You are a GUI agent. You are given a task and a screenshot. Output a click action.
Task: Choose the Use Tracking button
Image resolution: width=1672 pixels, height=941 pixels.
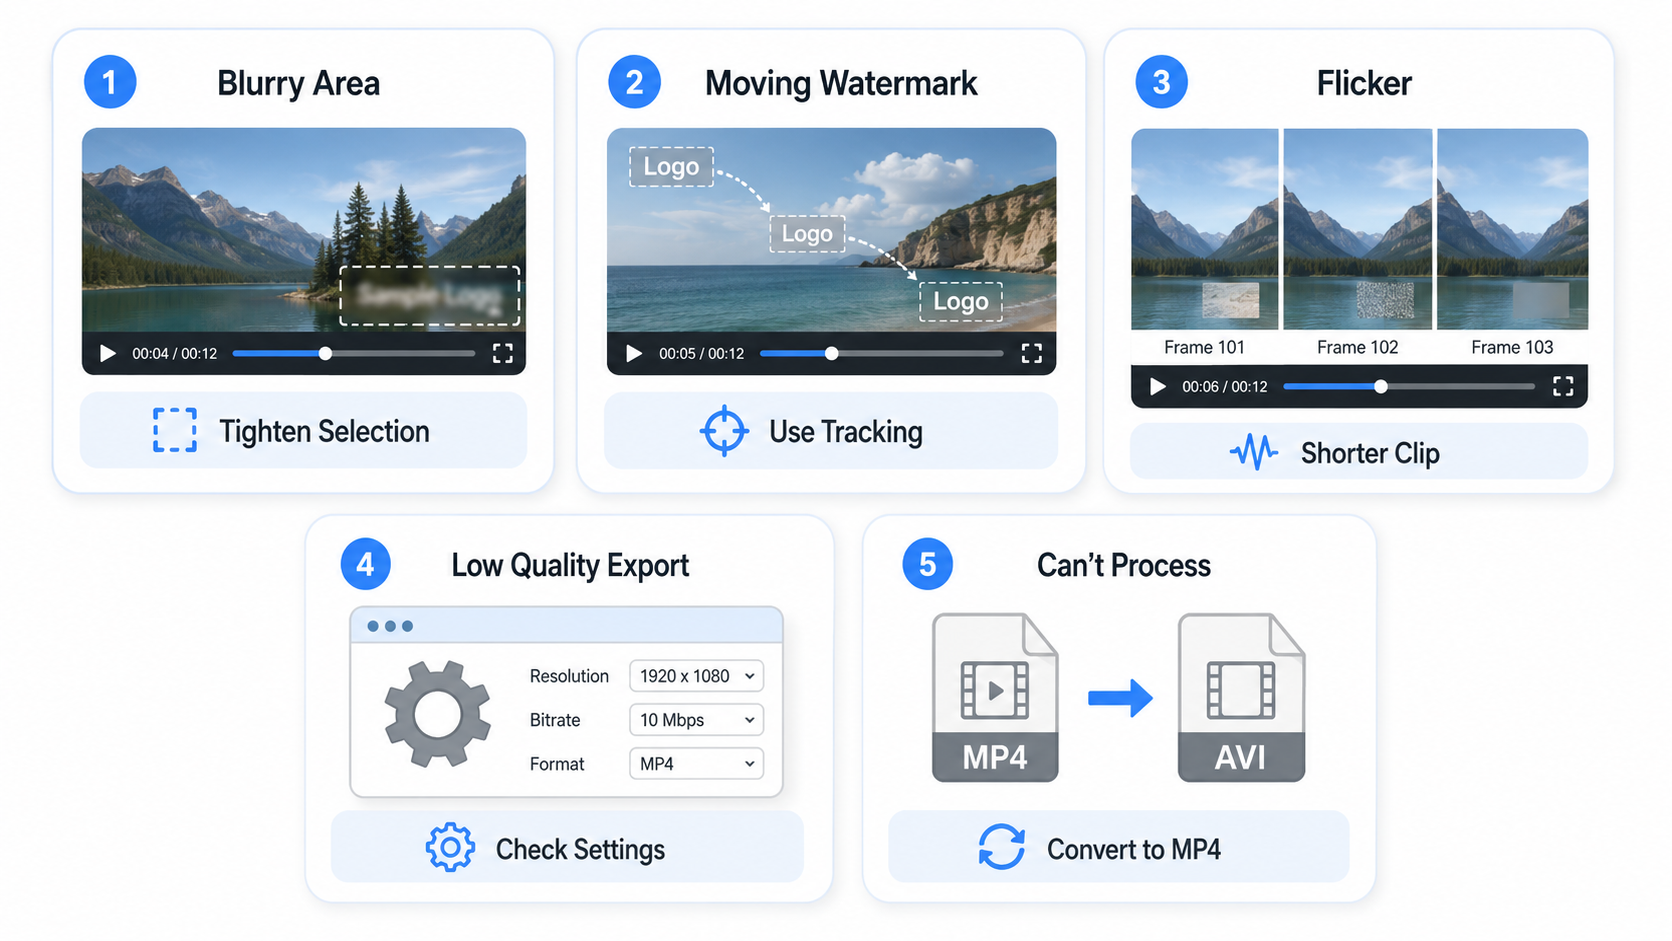[831, 431]
